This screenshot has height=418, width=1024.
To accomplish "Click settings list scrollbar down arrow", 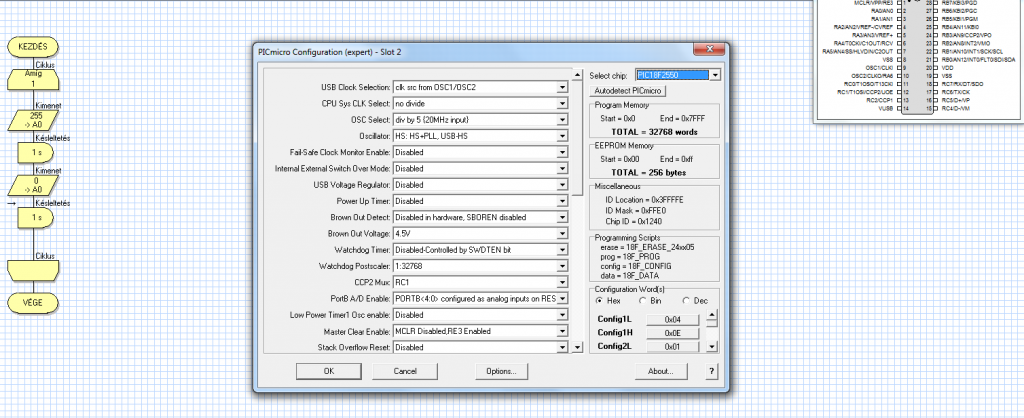I will click(577, 348).
